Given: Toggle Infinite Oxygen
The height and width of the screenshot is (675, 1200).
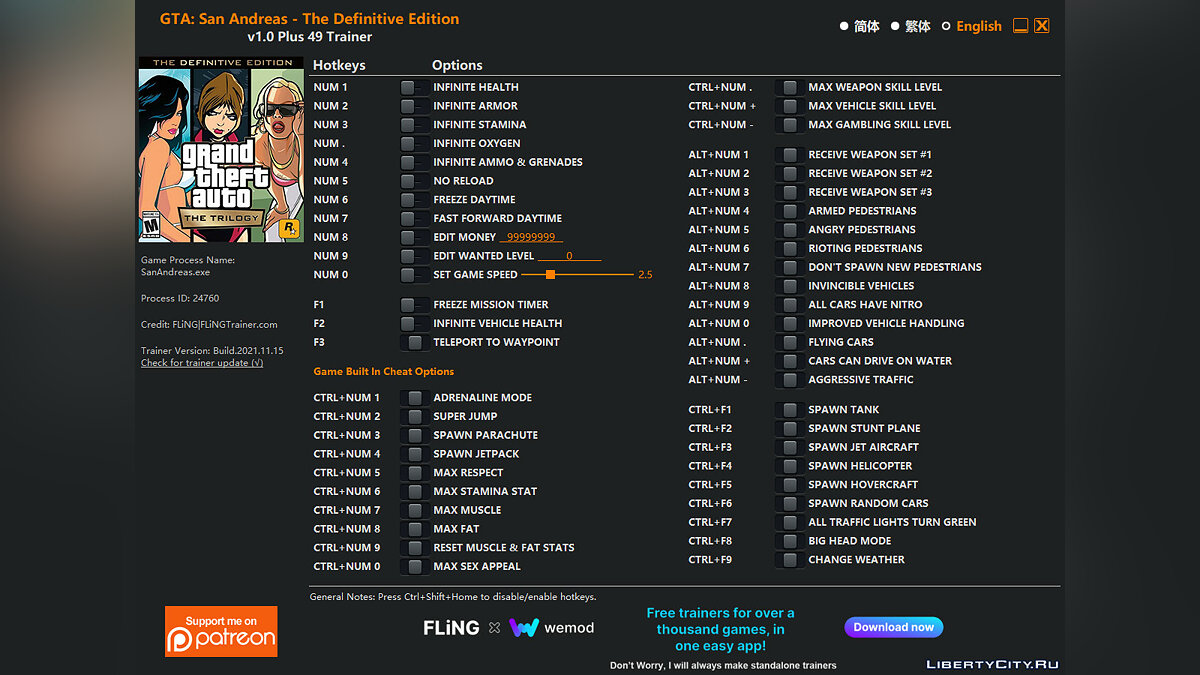Looking at the screenshot, I should [414, 143].
